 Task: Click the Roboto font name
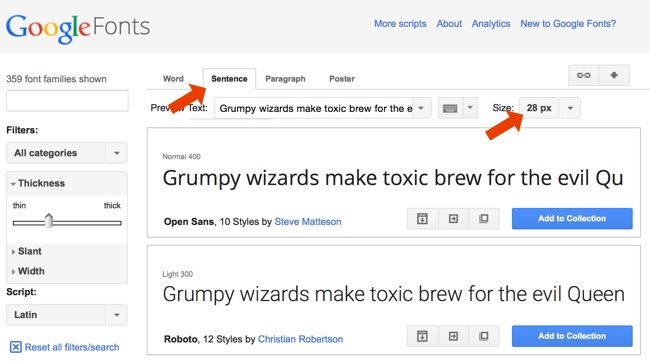point(181,339)
